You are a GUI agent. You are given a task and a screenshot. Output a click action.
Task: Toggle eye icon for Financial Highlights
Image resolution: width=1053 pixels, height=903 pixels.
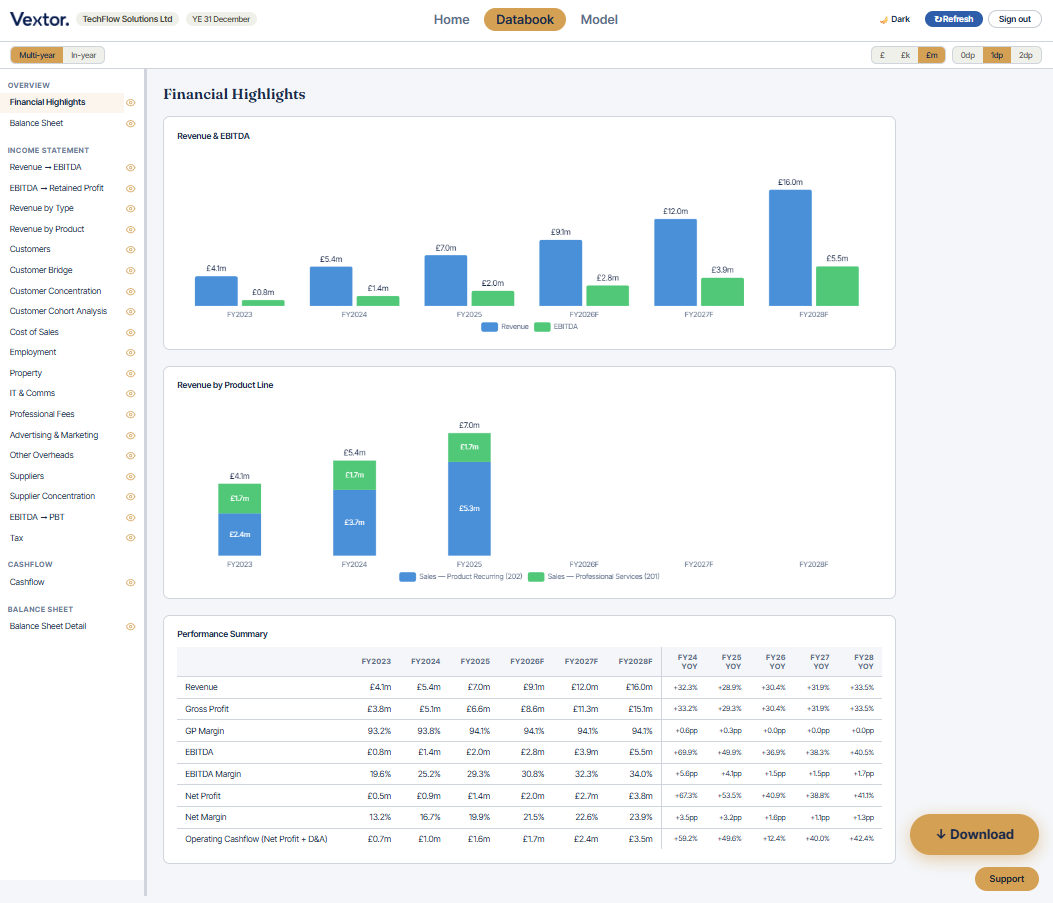(x=131, y=103)
